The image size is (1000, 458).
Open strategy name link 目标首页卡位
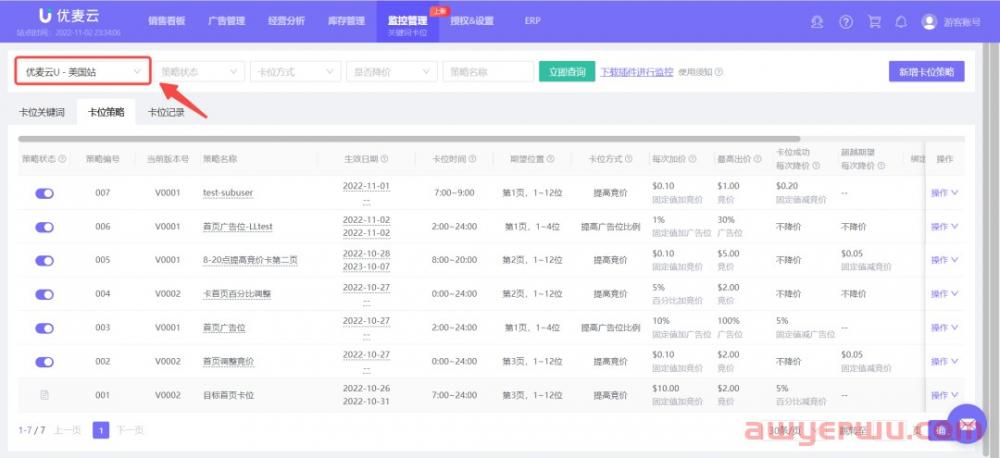tap(228, 395)
